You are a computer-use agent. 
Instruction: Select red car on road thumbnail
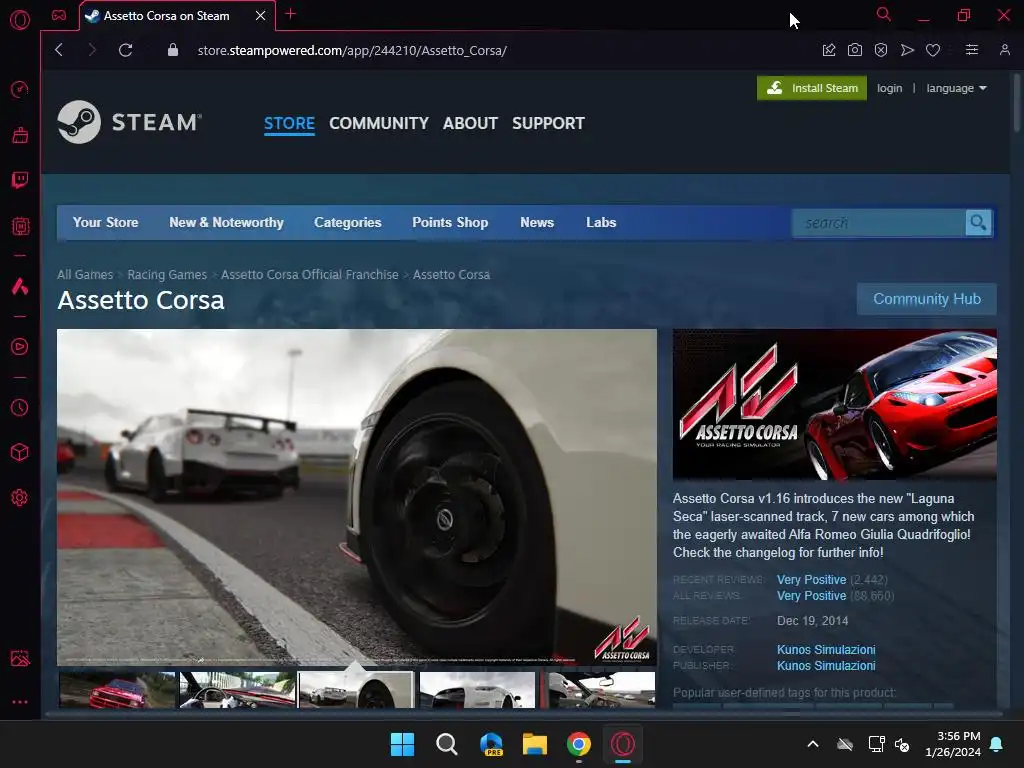[x=118, y=690]
